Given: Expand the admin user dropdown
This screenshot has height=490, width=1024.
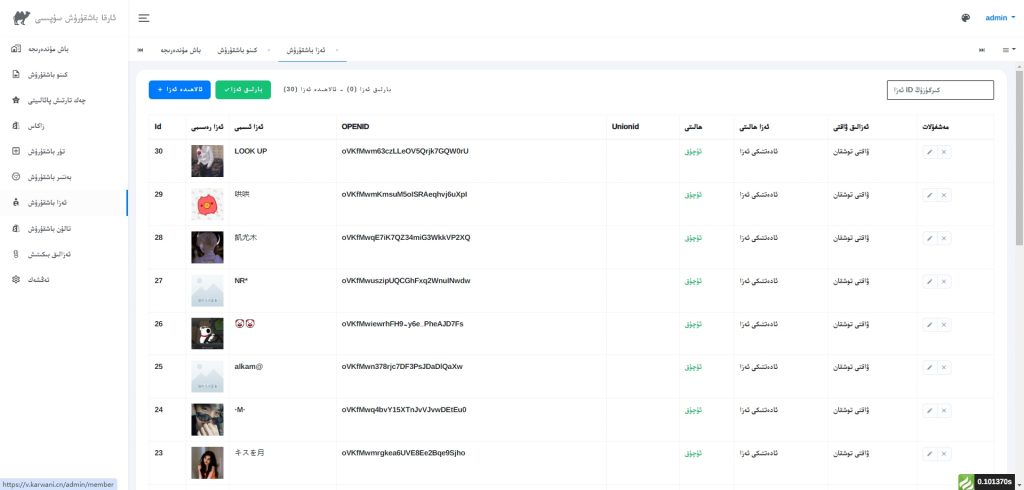Looking at the screenshot, I should 999,18.
